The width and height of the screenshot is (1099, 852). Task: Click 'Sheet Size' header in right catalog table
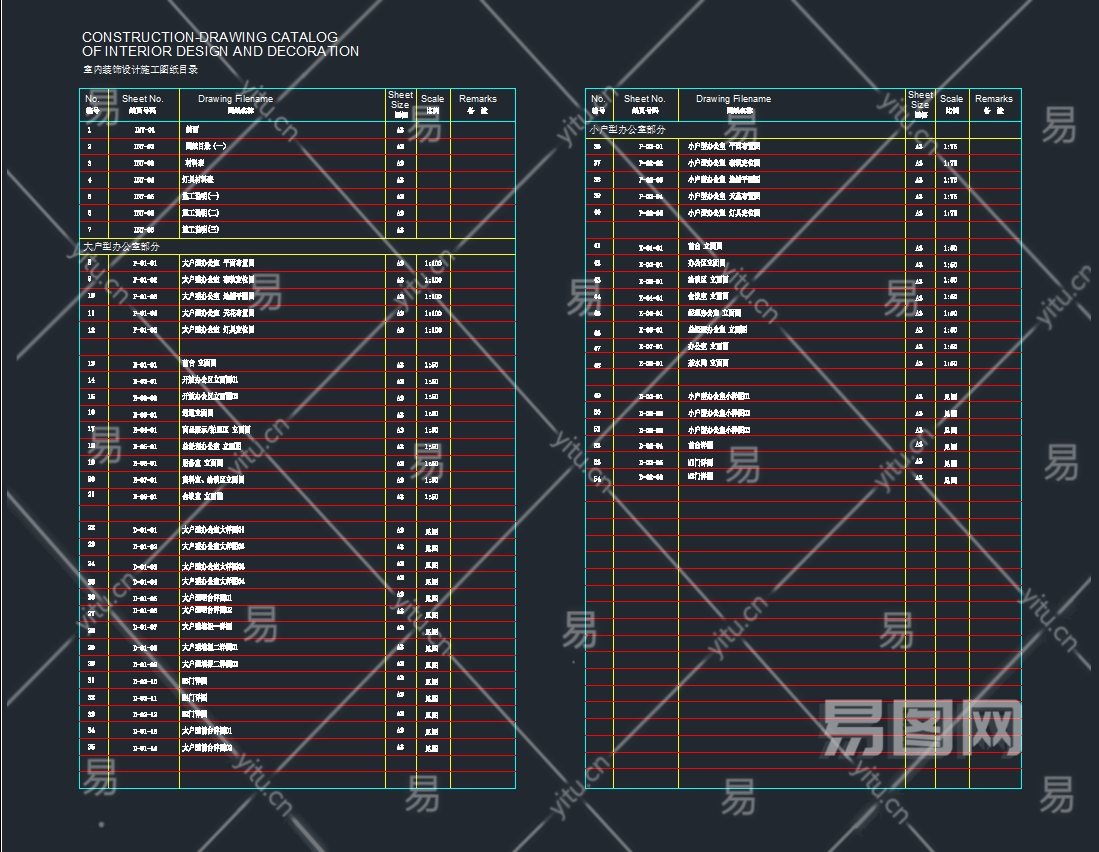tap(920, 99)
